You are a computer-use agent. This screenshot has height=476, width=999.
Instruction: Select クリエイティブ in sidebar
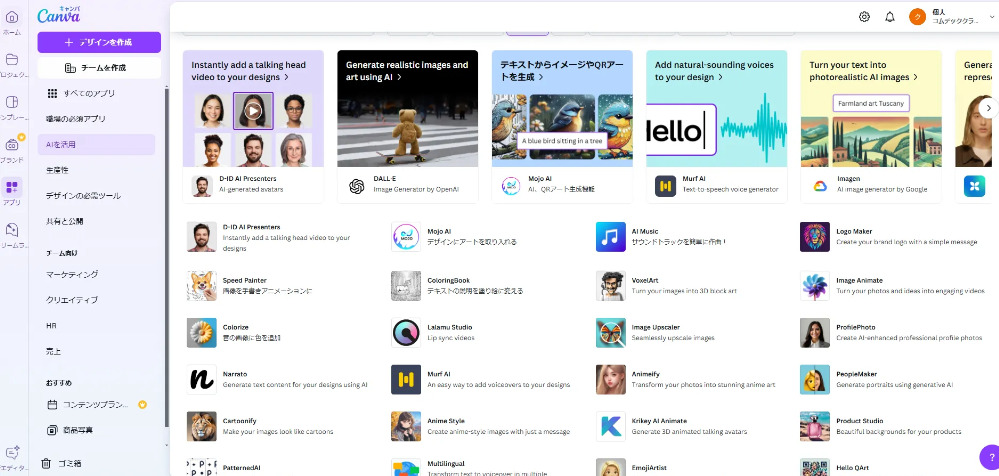pos(96,299)
